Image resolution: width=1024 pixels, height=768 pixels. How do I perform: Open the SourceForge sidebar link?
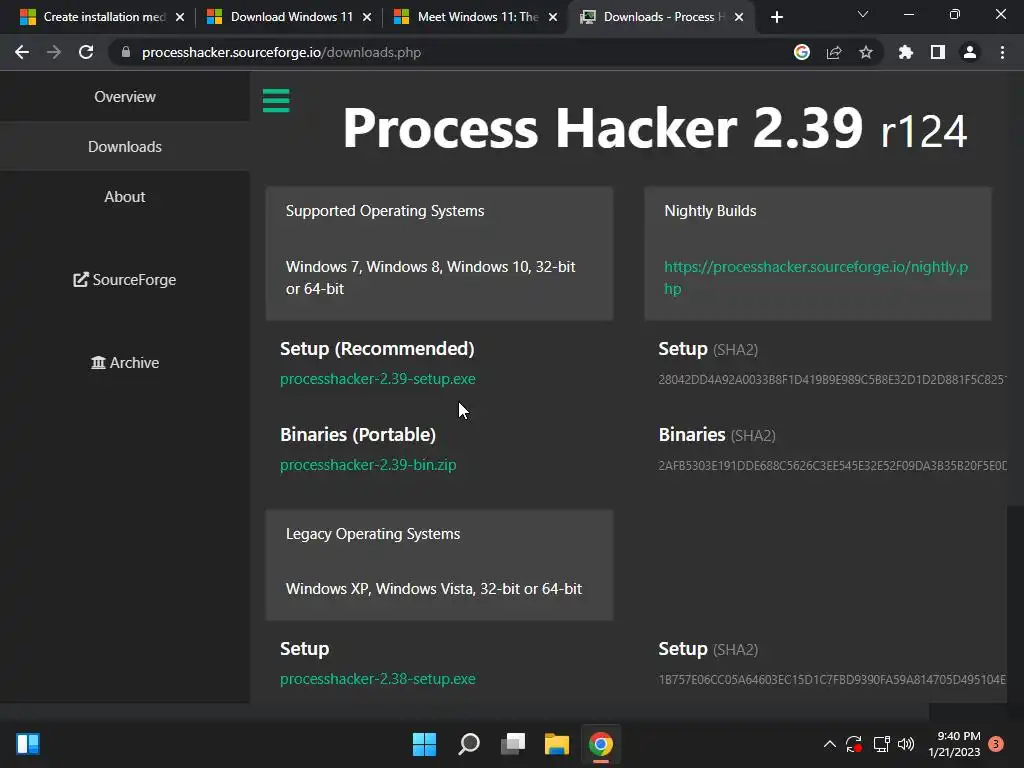tap(125, 280)
